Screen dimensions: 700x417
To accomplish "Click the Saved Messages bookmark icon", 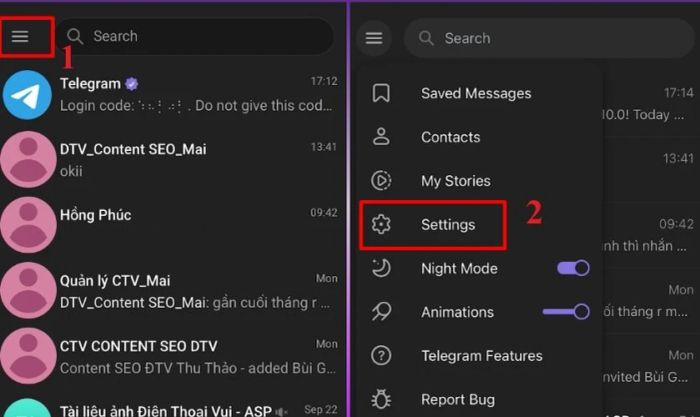I will 381,93.
